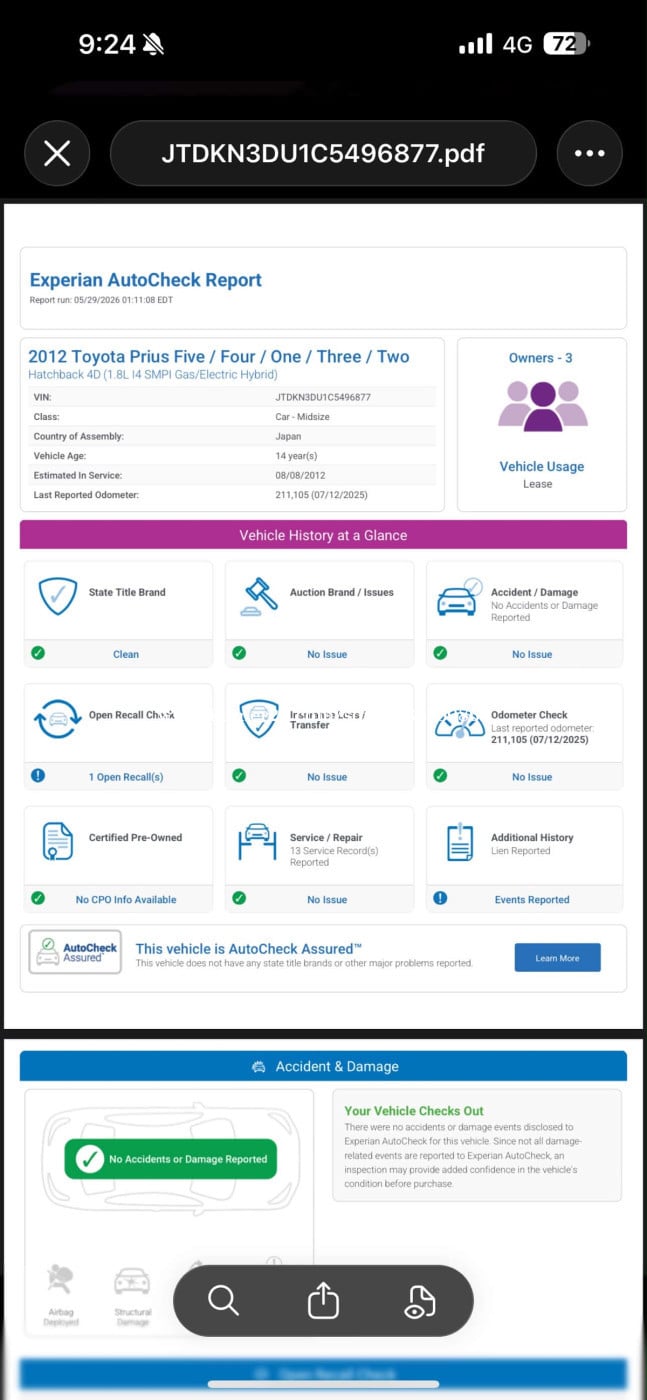The width and height of the screenshot is (647, 1400).
Task: Tap the markup document icon in bottom toolbar
Action: (420, 1301)
